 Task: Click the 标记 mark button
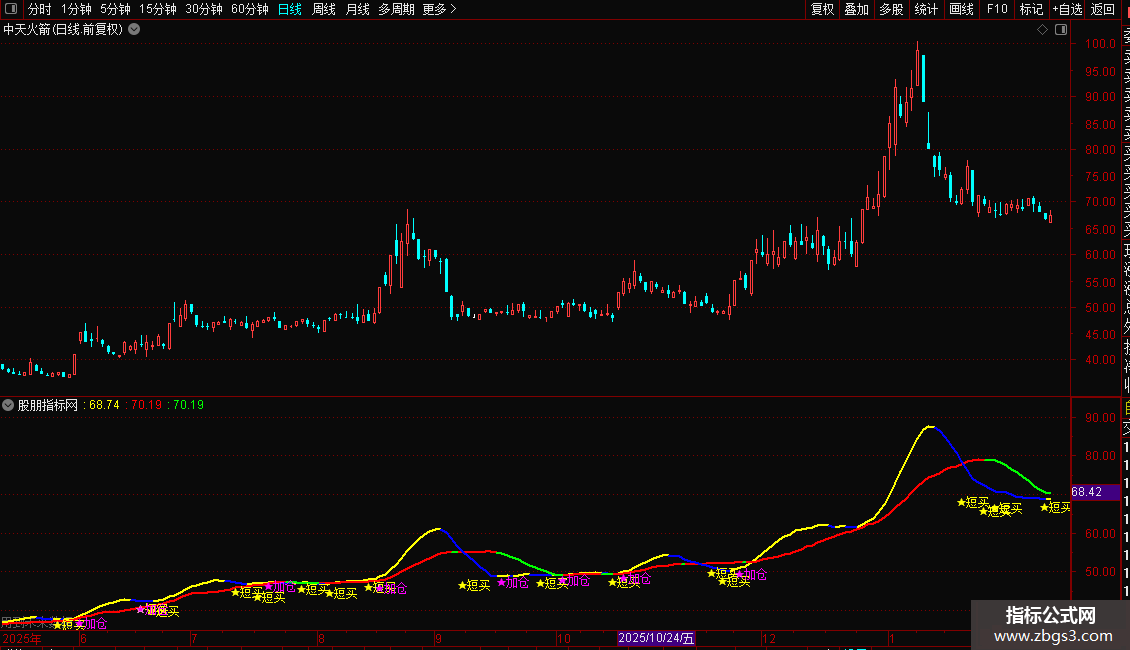point(1031,9)
